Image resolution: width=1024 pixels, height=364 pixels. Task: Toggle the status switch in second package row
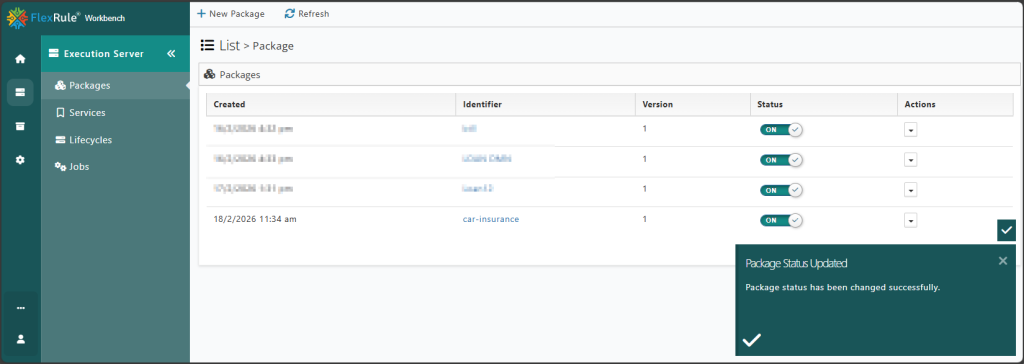[x=781, y=159]
